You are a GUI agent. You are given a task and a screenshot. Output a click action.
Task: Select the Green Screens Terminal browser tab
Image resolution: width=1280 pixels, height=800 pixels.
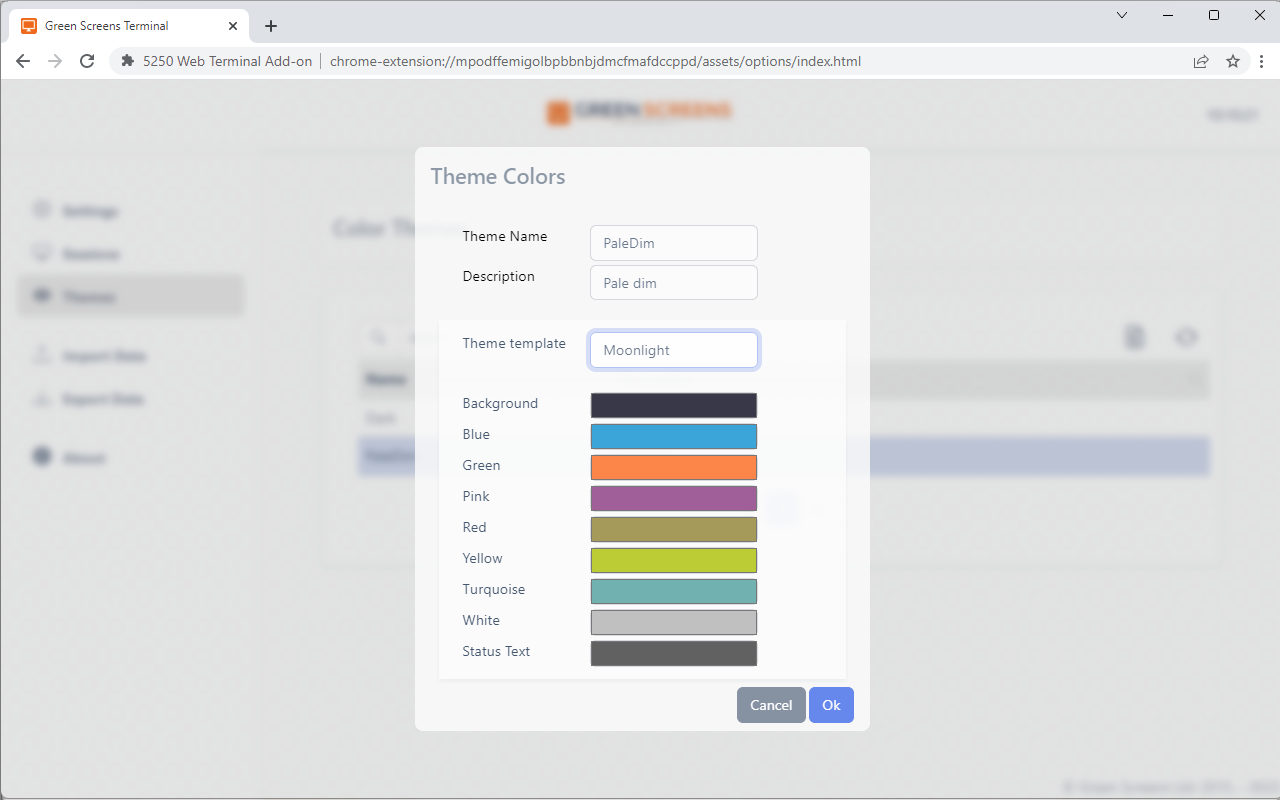[120, 26]
